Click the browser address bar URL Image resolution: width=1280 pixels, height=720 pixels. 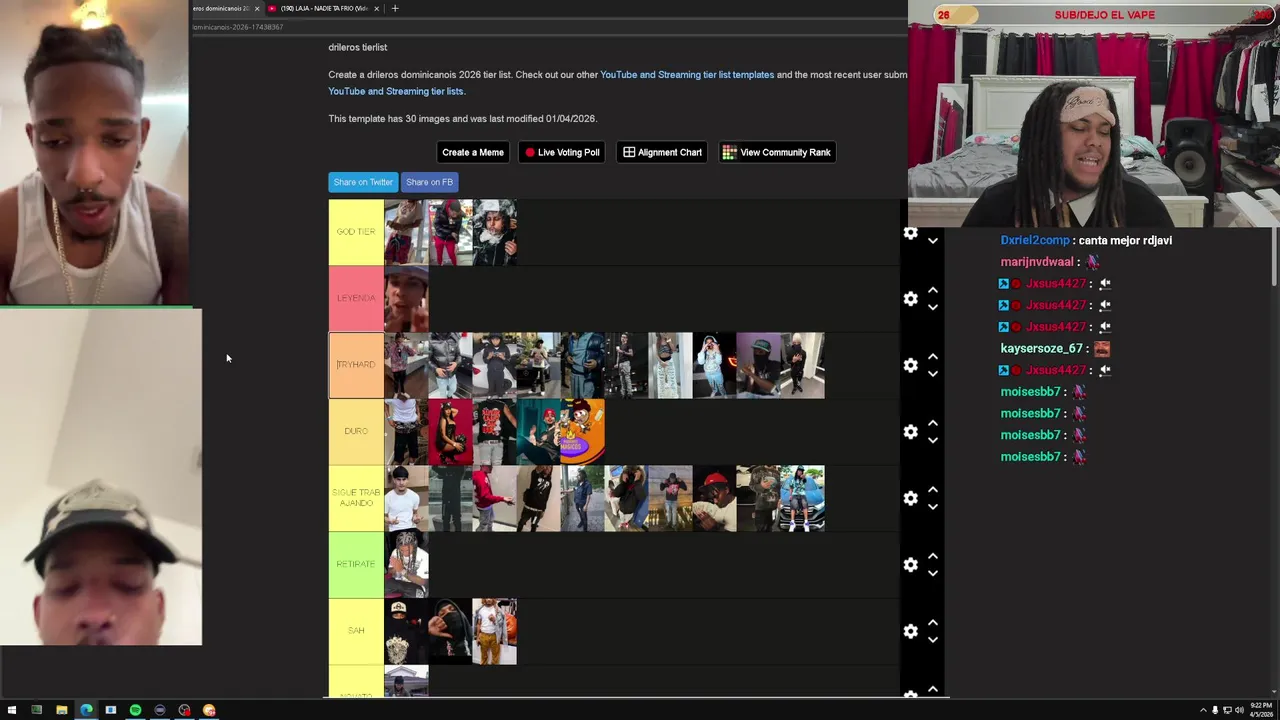coord(238,27)
